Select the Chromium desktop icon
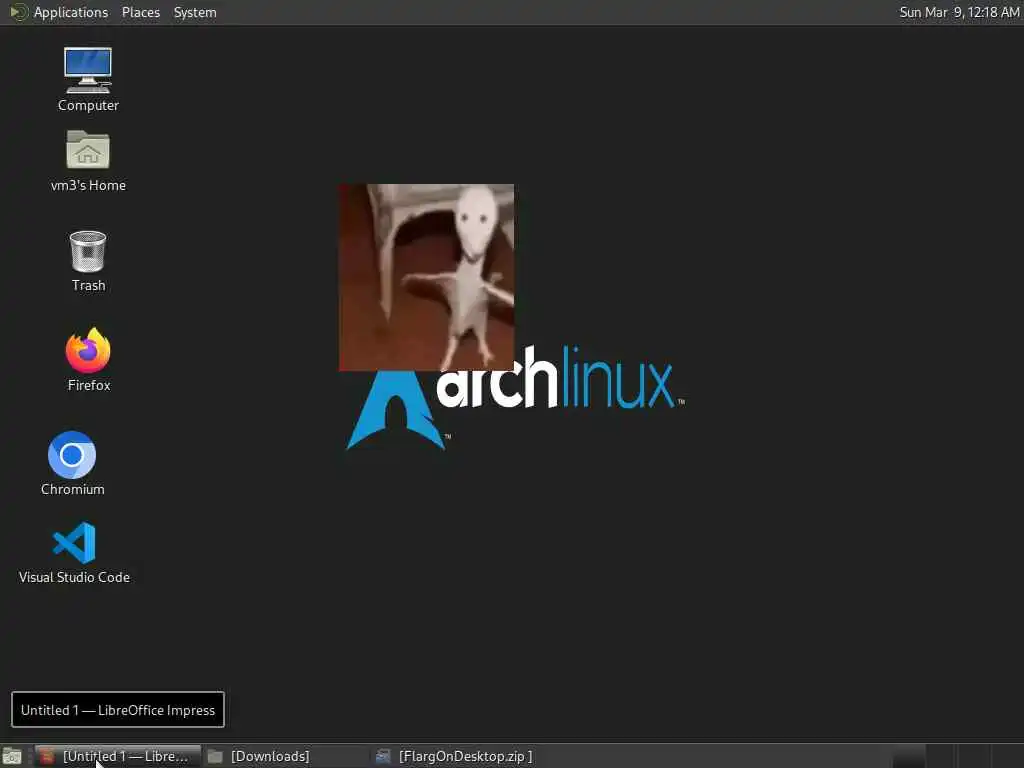The width and height of the screenshot is (1024, 768). [72, 463]
